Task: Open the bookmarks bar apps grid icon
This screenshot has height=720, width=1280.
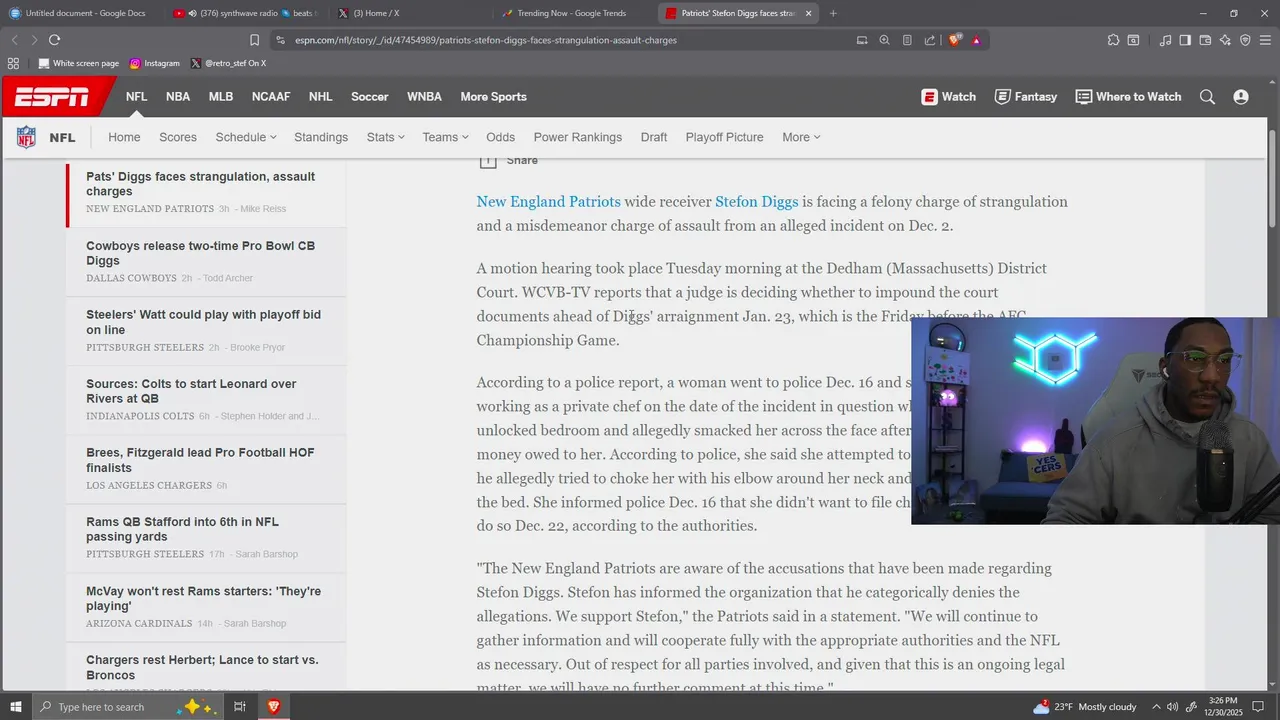Action: click(13, 63)
